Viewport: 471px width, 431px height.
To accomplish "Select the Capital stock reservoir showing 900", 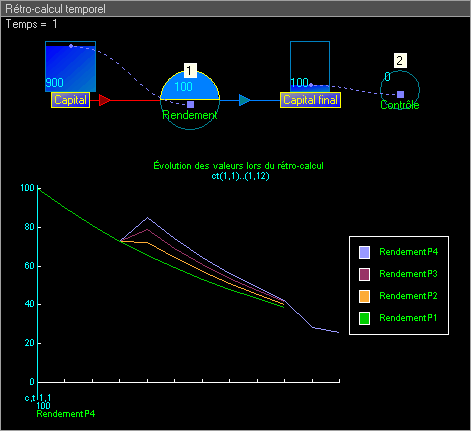I will coord(71,66).
